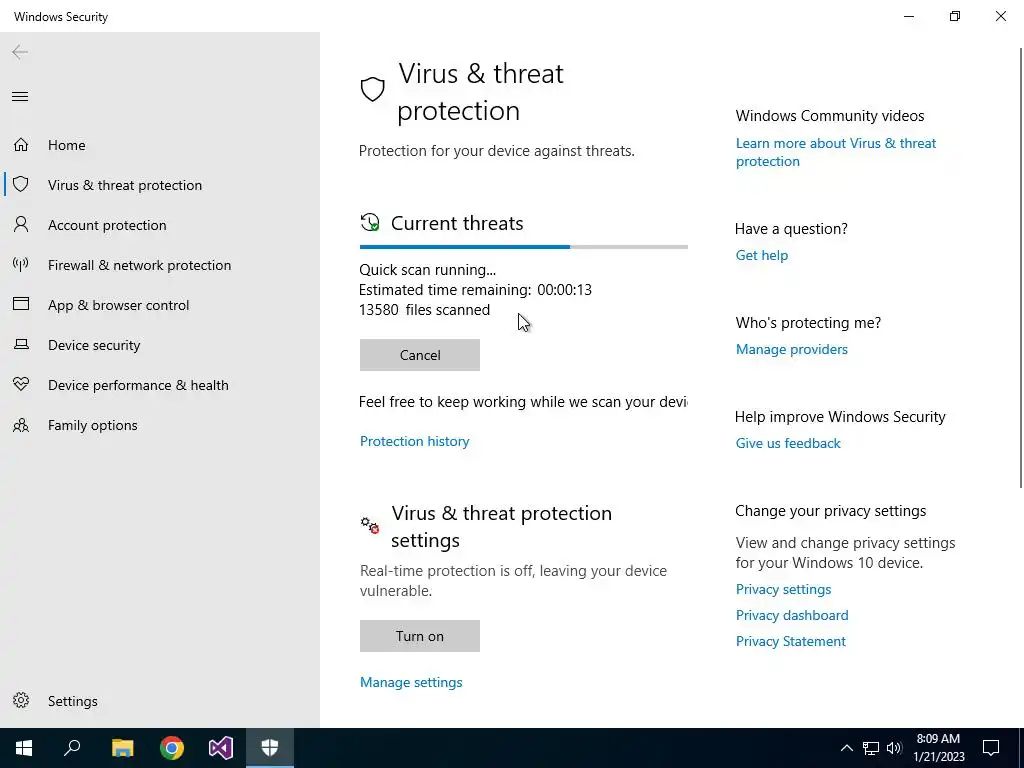Screen dimensions: 1024x768
Task: Launch Google Chrome from taskbar
Action: click(x=172, y=748)
